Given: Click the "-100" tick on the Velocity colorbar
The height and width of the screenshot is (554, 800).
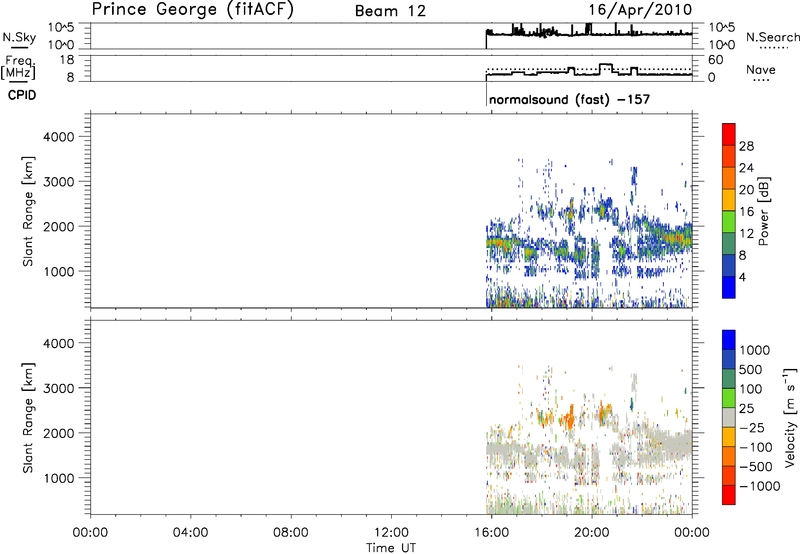Looking at the screenshot, I should (756, 447).
